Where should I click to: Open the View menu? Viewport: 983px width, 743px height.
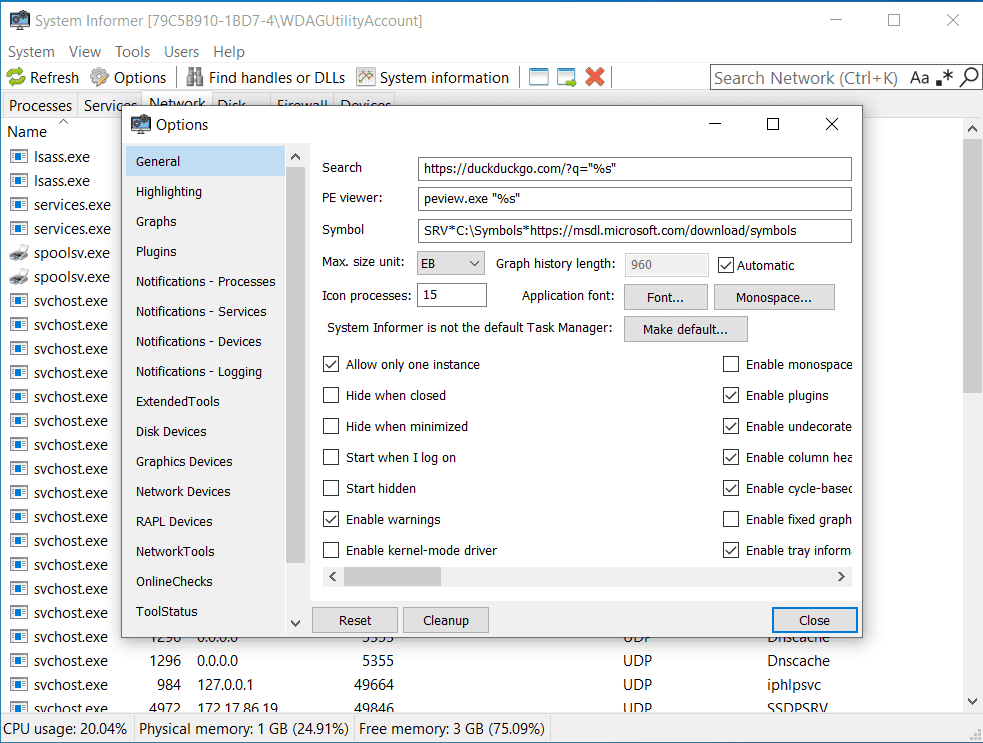(x=85, y=51)
